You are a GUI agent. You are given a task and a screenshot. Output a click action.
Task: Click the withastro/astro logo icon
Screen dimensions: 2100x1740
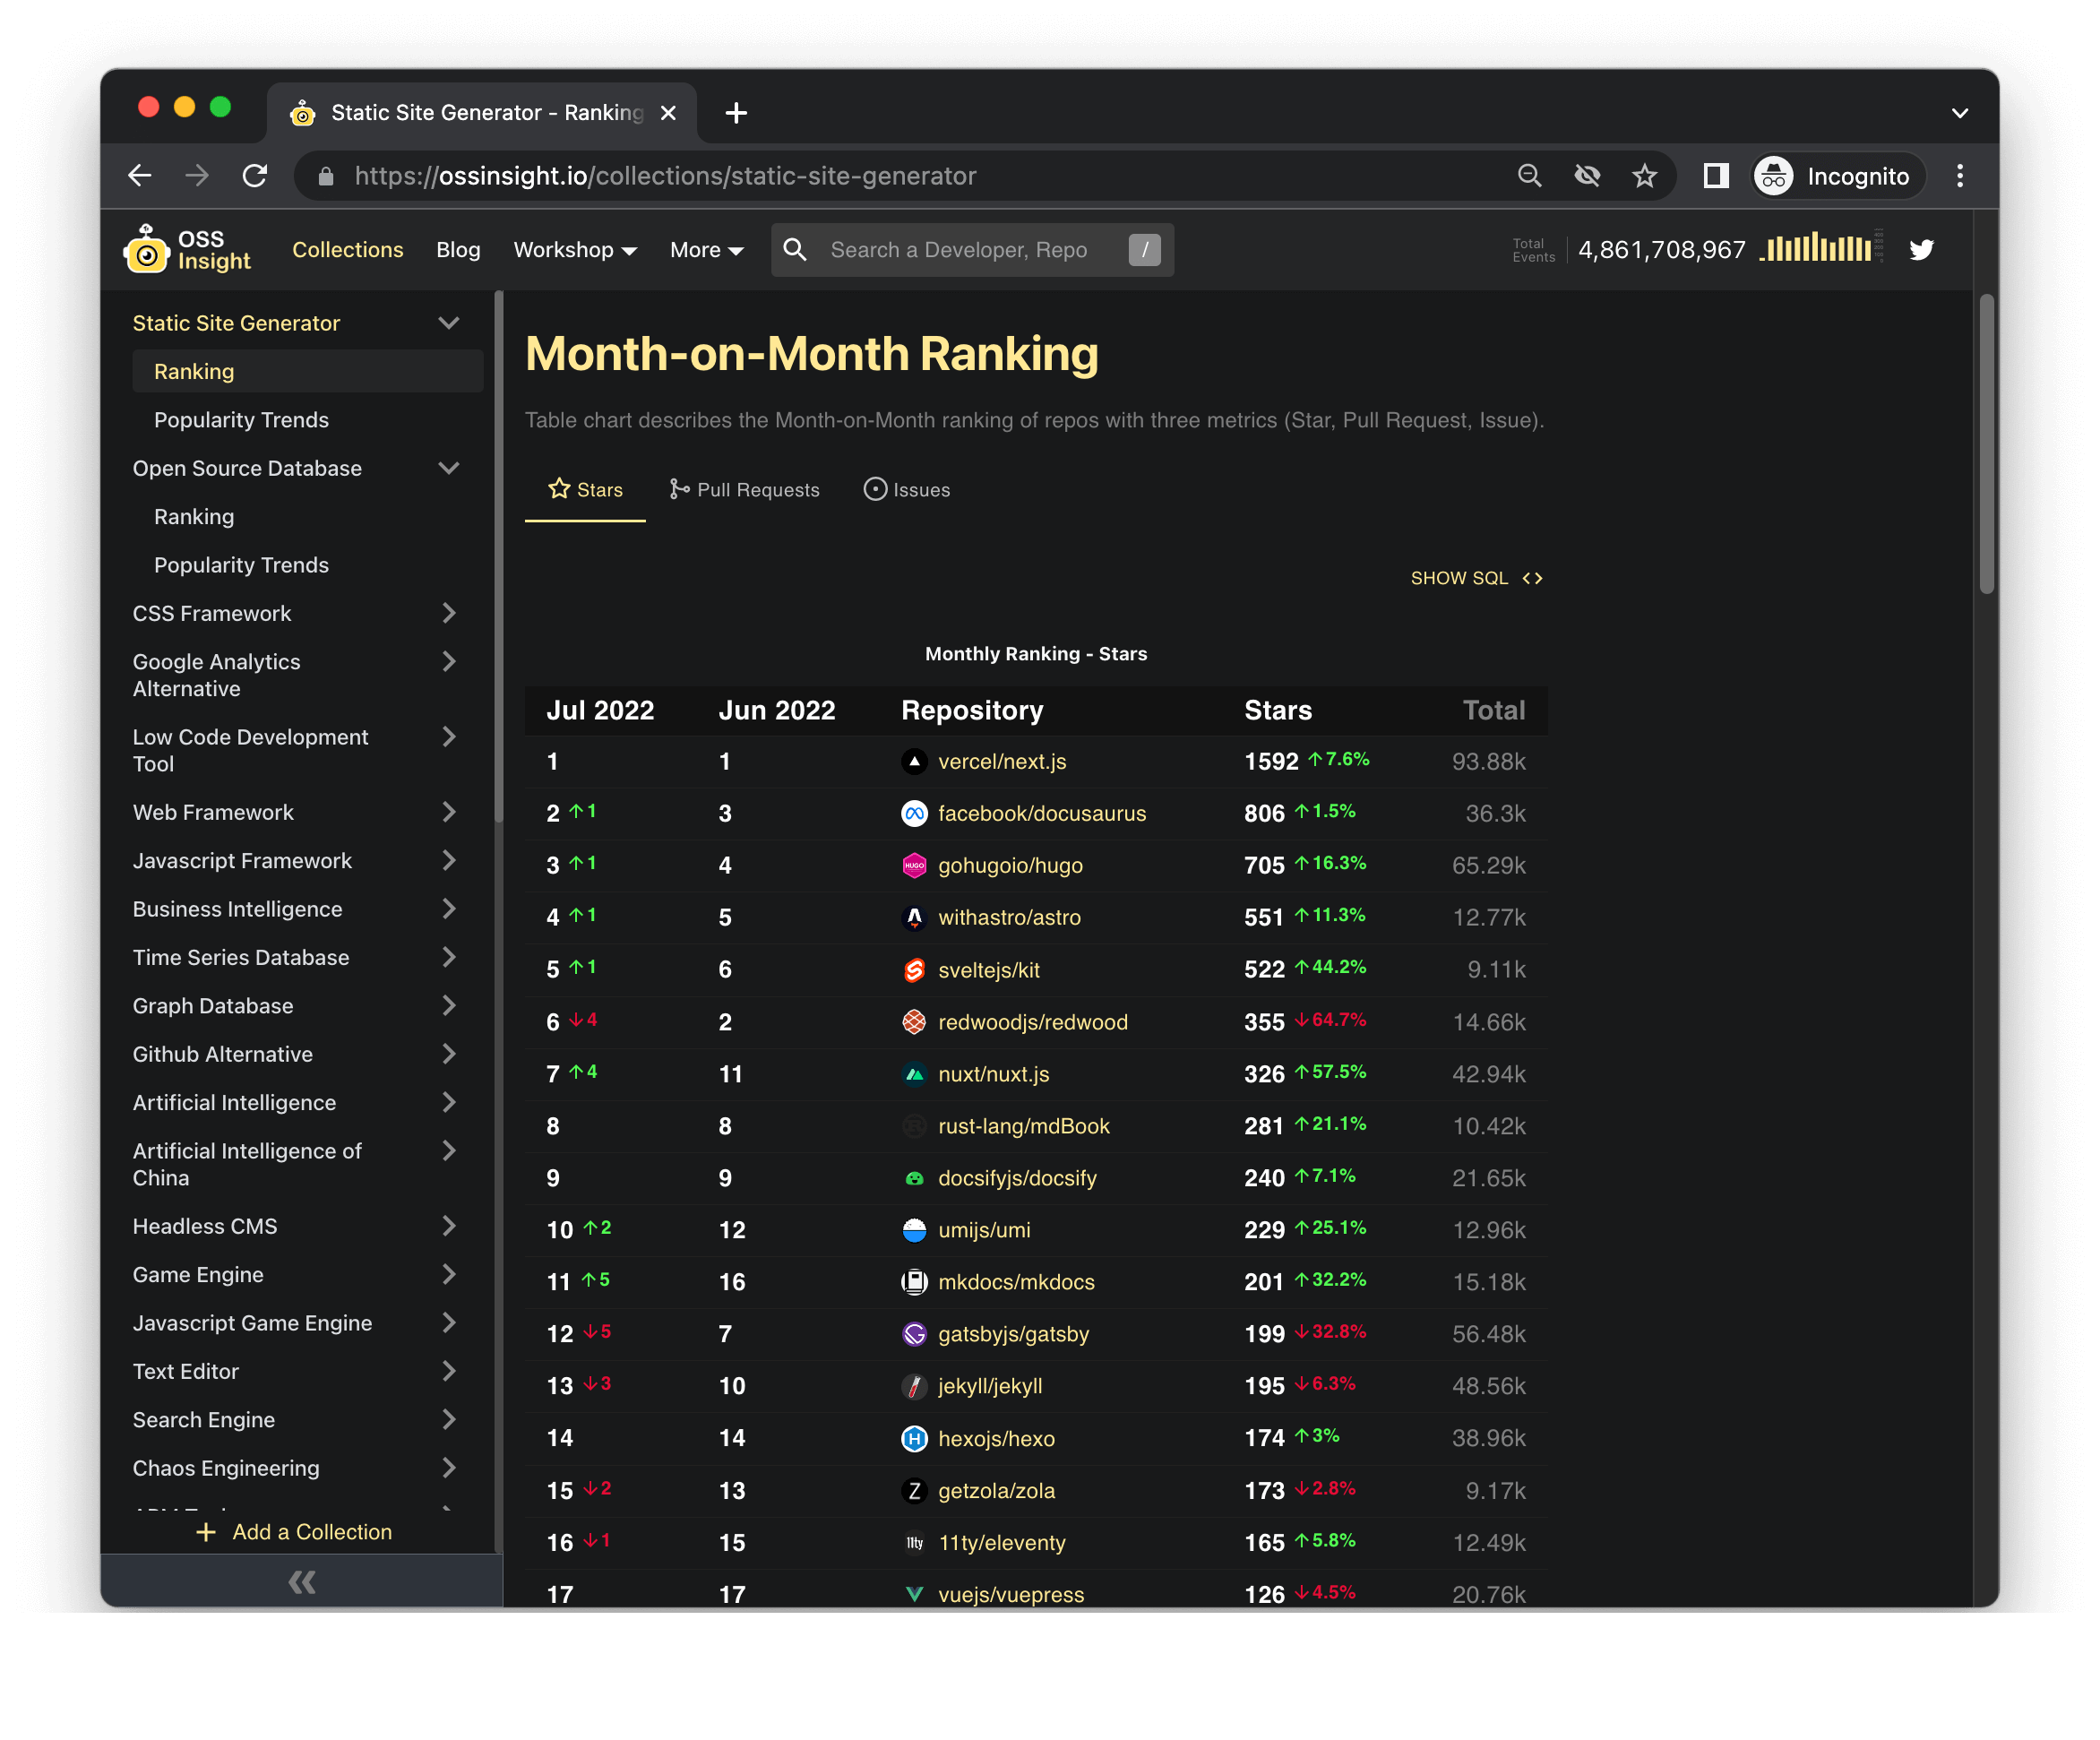click(x=914, y=918)
